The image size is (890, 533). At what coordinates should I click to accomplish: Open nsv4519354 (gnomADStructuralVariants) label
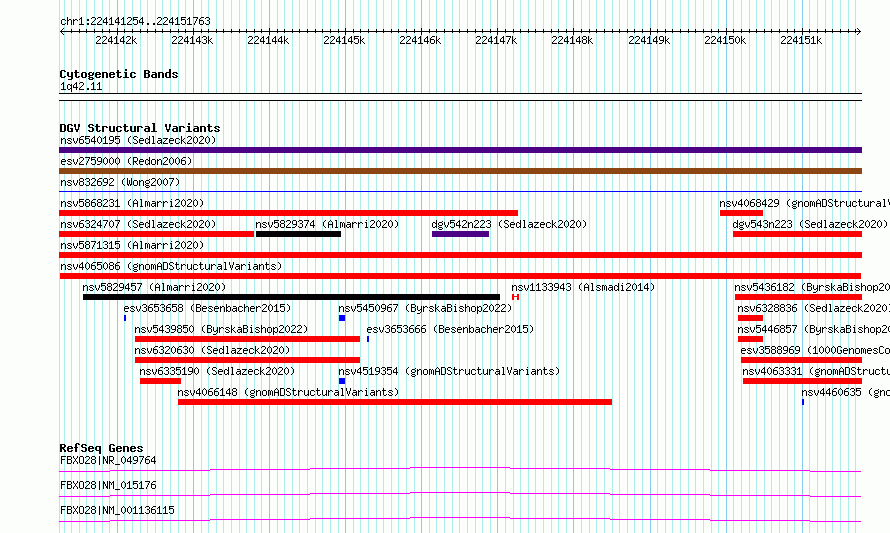(449, 371)
